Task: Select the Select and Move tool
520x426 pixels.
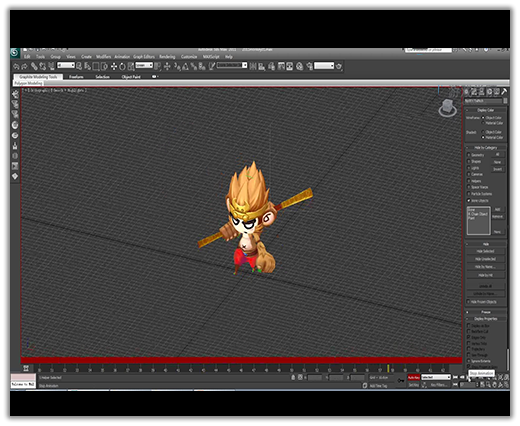Action: coord(114,66)
